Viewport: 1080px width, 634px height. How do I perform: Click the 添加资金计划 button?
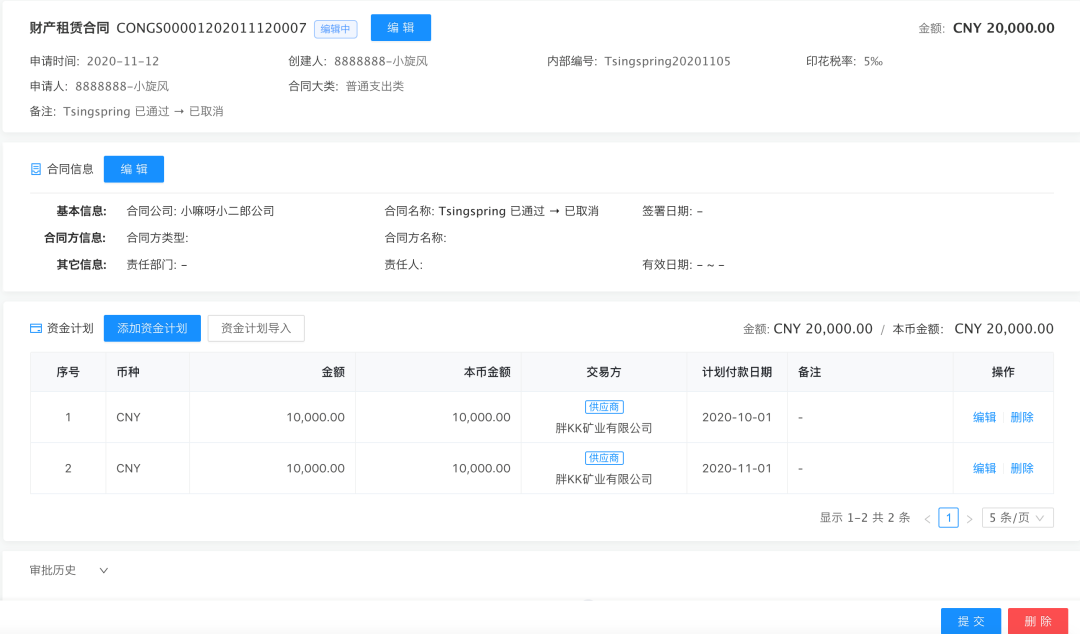point(152,328)
